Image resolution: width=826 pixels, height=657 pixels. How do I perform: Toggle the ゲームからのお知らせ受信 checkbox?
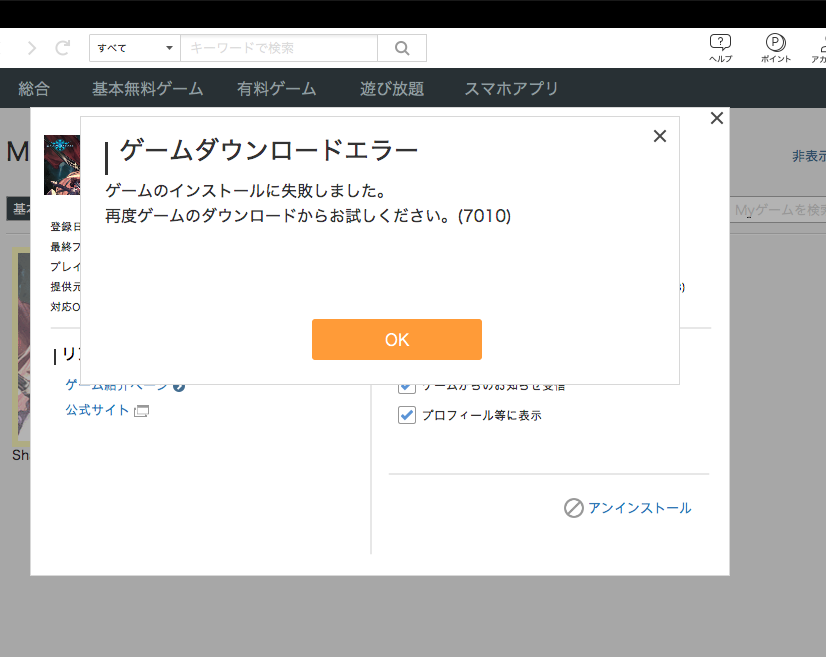tap(406, 387)
